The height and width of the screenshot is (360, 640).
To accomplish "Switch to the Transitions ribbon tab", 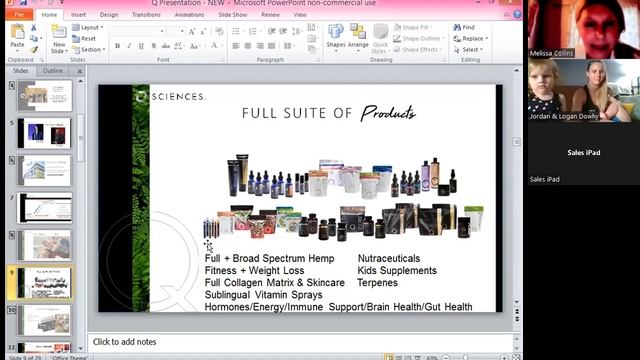I will click(x=146, y=14).
